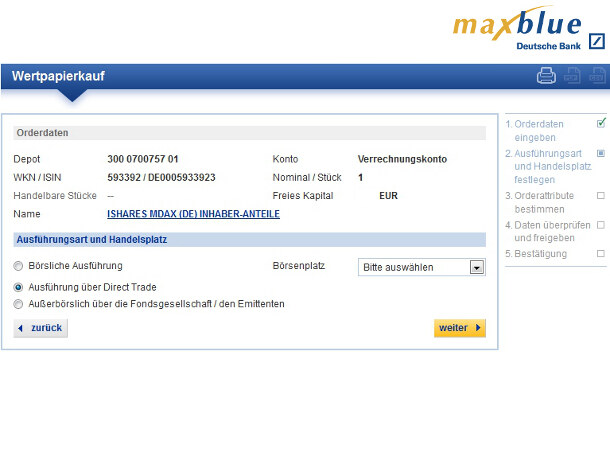Screen dimensions: 610x450
Task: Jump to step 4 Daten überprüfen
Action: (x=545, y=232)
